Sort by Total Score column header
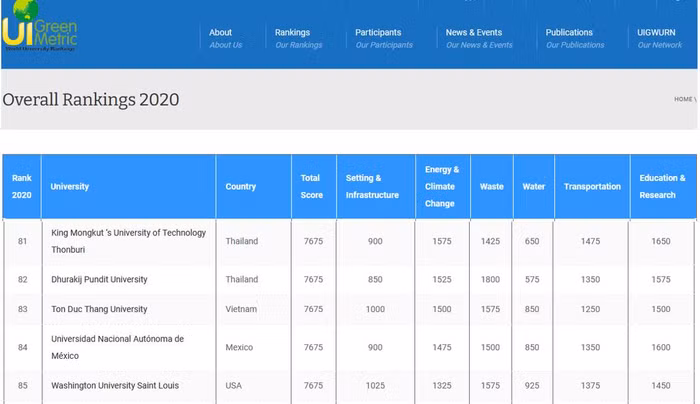The image size is (700, 404). (x=311, y=186)
